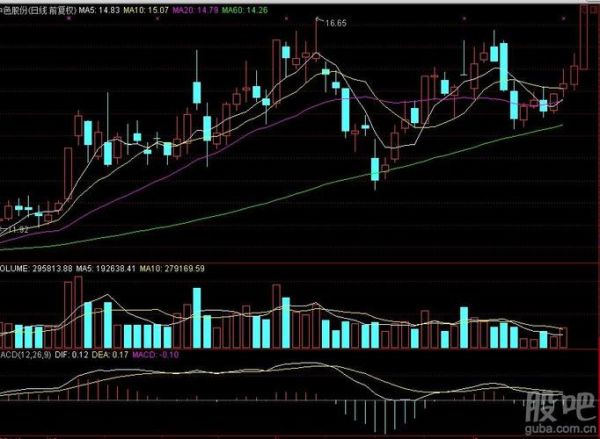600x439 pixels.
Task: Click the purple MA20: 14.78 label
Action: pyautogui.click(x=198, y=9)
